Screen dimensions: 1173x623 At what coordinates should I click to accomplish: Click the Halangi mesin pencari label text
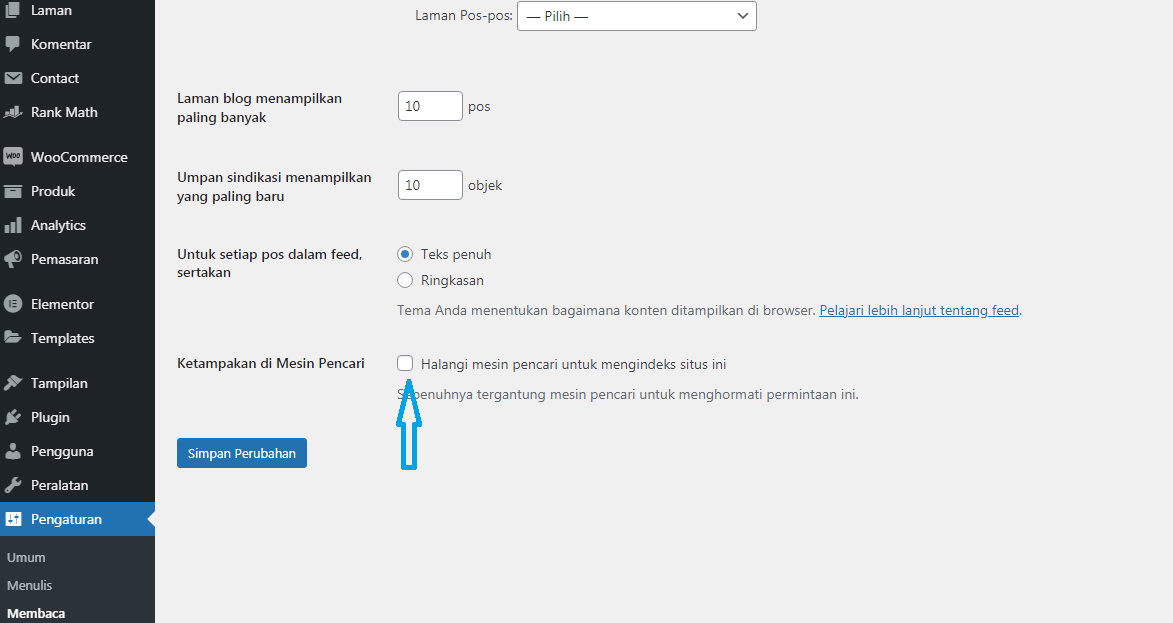(573, 364)
